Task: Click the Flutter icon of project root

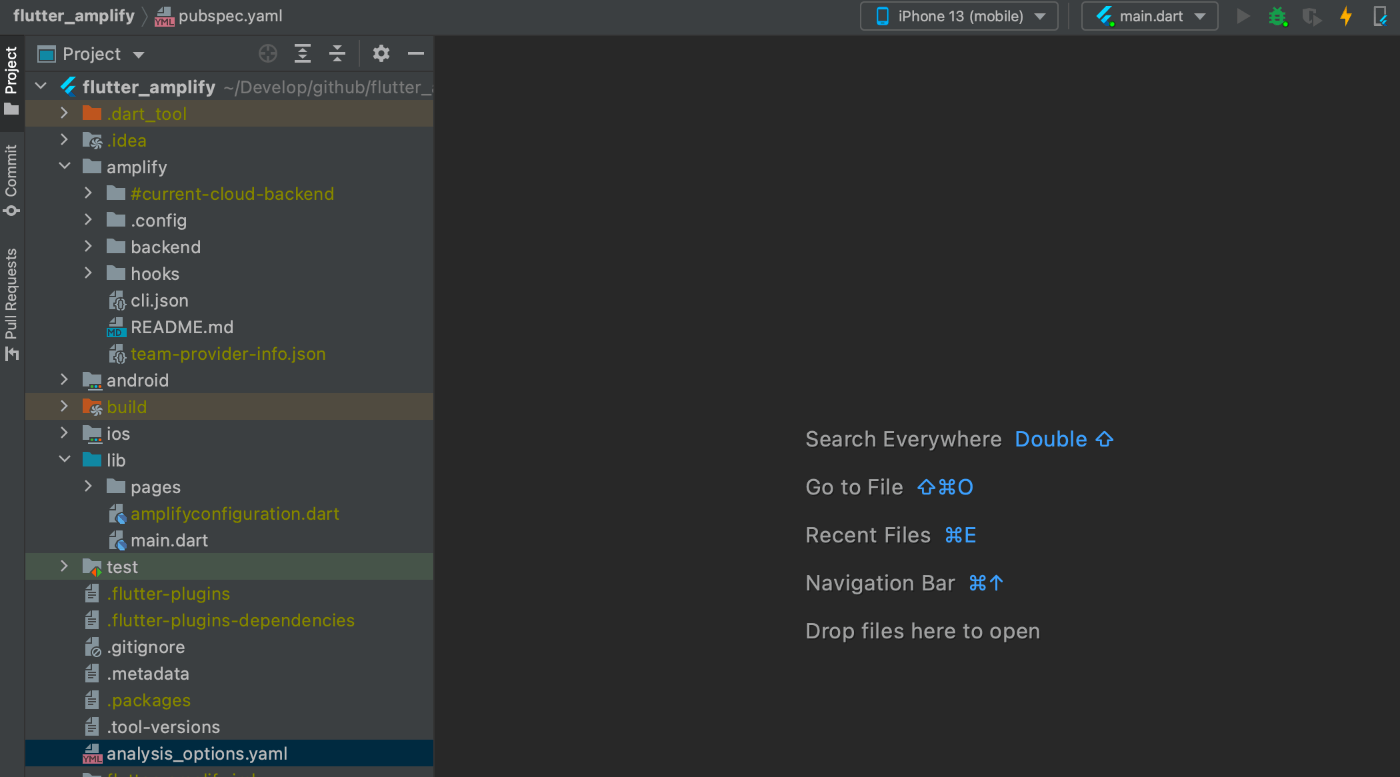Action: [68, 87]
